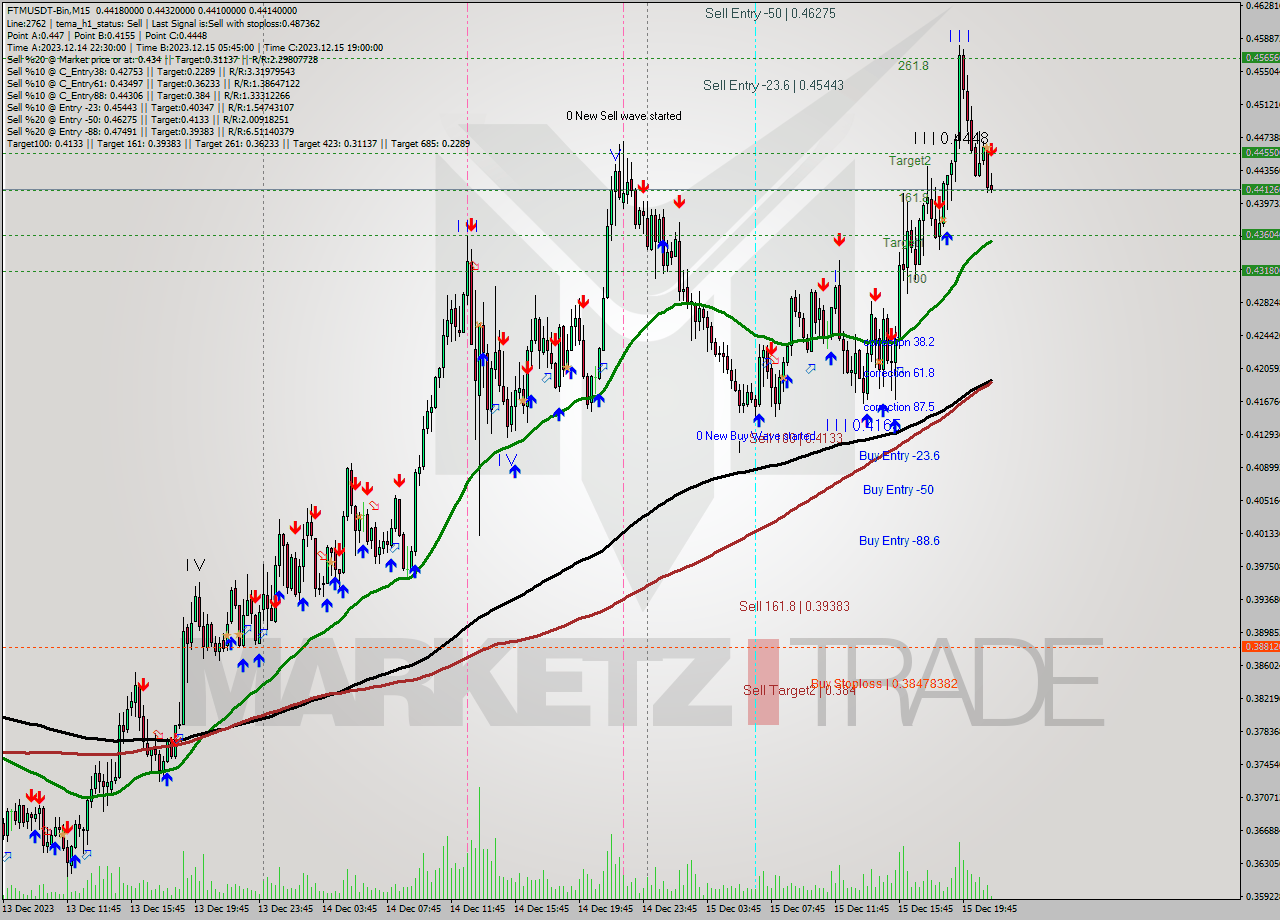Image resolution: width=1280 pixels, height=920 pixels.
Task: Click the 'Buy Entry -50' label
Action: click(898, 489)
